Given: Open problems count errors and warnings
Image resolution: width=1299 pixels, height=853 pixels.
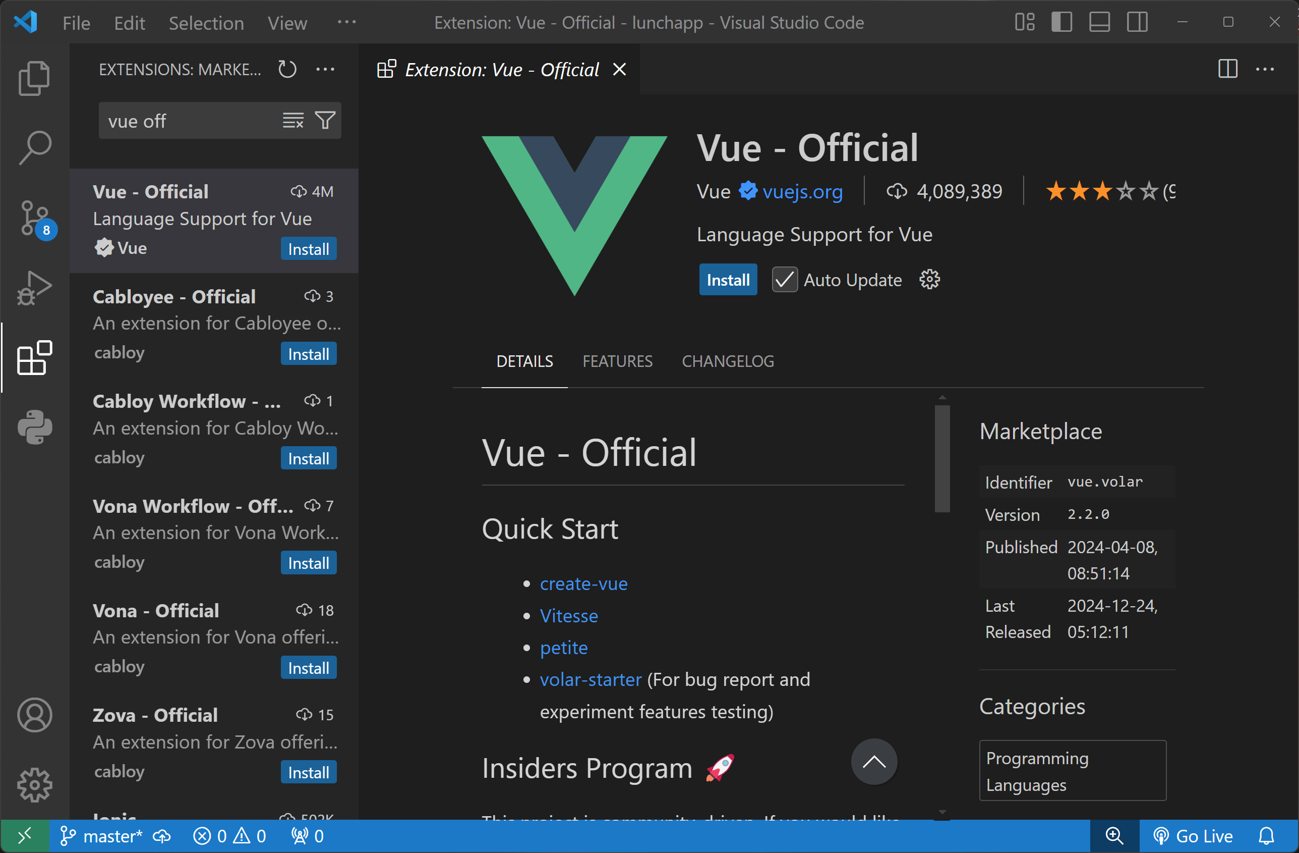Looking at the screenshot, I should [230, 836].
